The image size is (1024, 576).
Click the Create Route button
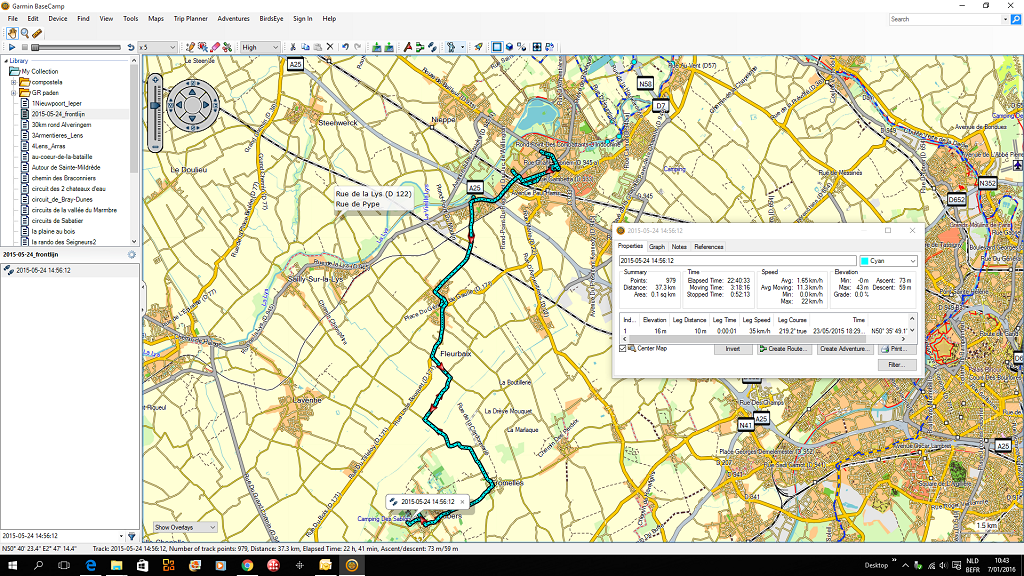pyautogui.click(x=784, y=349)
